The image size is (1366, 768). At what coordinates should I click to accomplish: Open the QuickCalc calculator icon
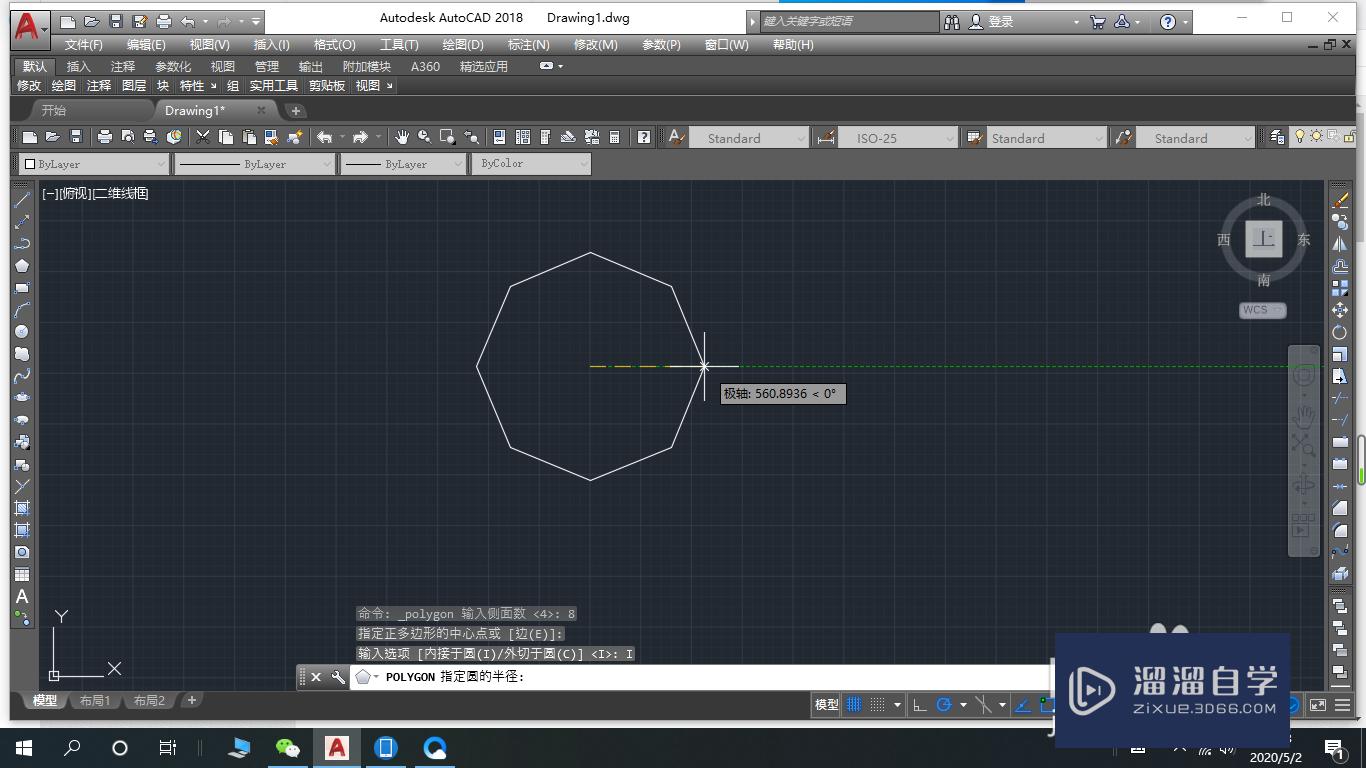click(614, 137)
